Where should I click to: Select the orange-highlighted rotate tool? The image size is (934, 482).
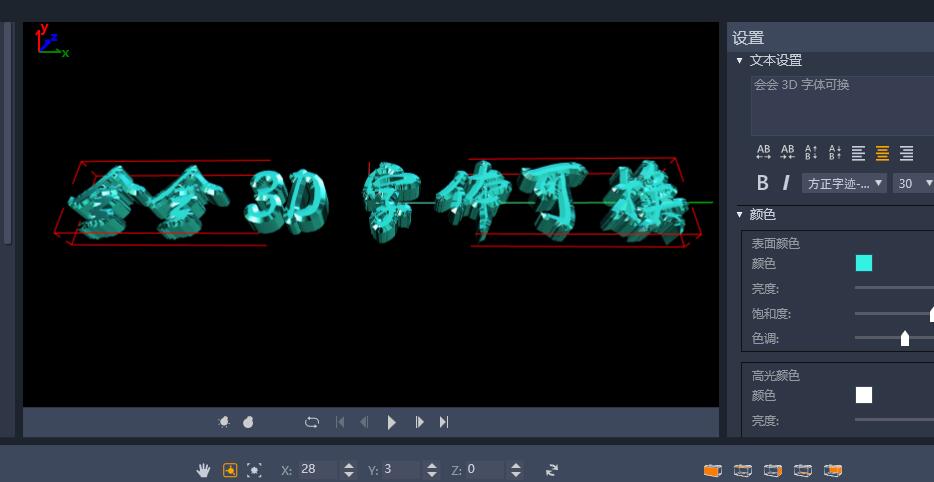tap(230, 470)
